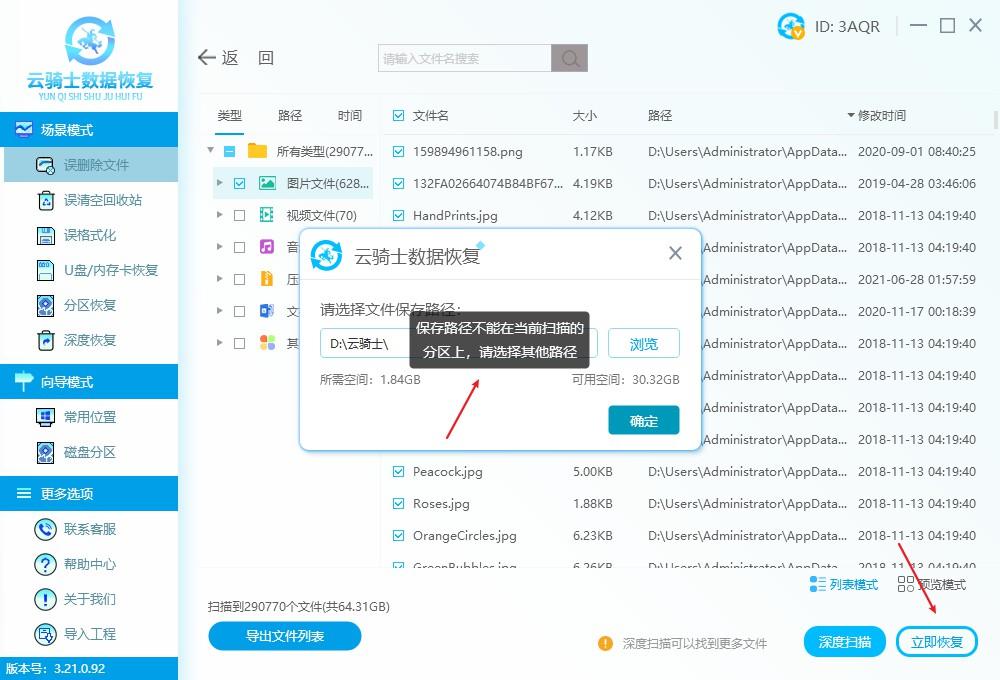Select the 视频文件(70) category row
Screen dimensions: 1000x680
coord(293,216)
